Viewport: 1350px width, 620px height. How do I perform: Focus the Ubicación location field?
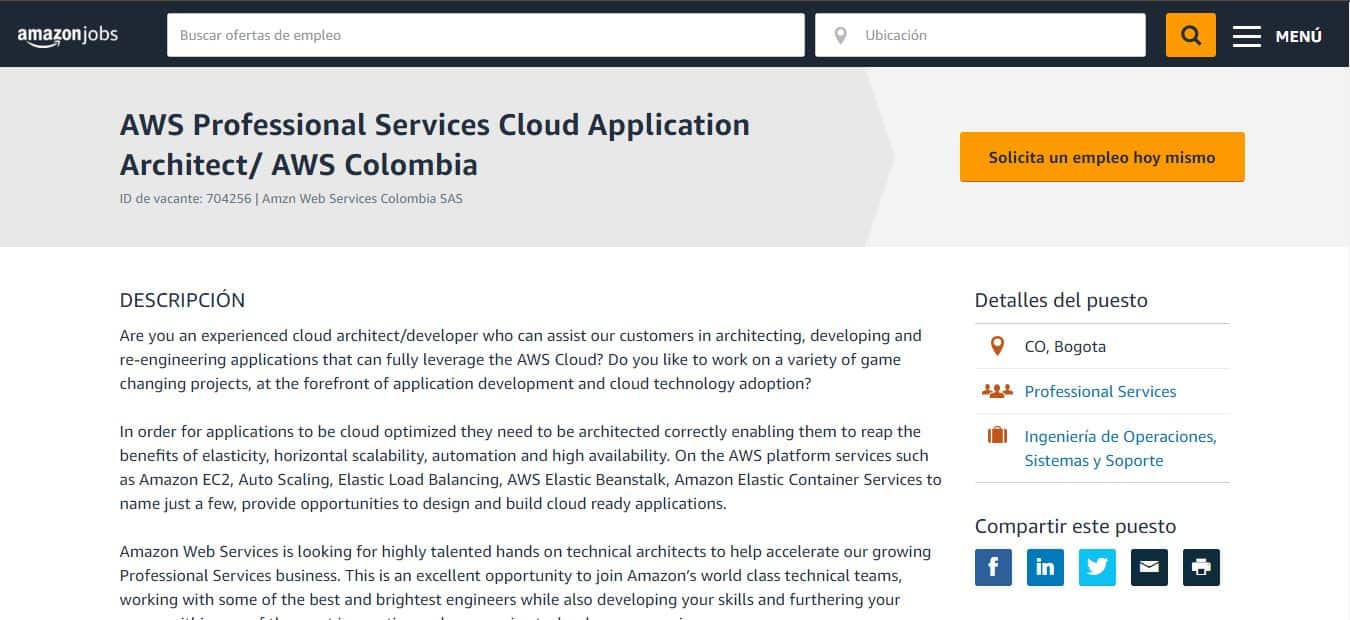point(980,35)
